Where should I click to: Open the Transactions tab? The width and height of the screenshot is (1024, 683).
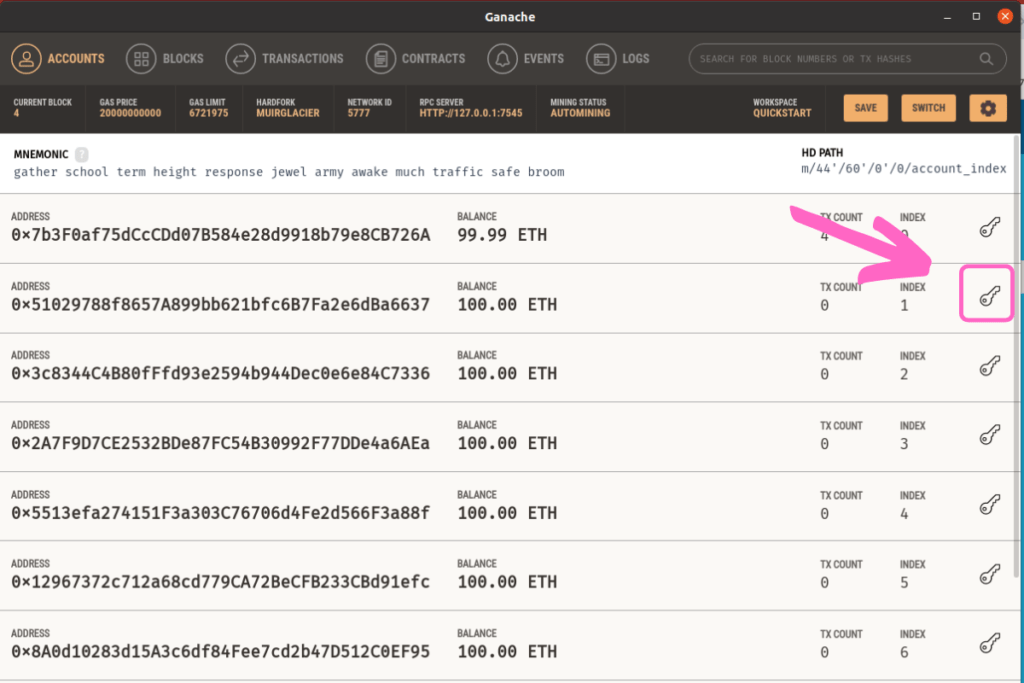284,59
